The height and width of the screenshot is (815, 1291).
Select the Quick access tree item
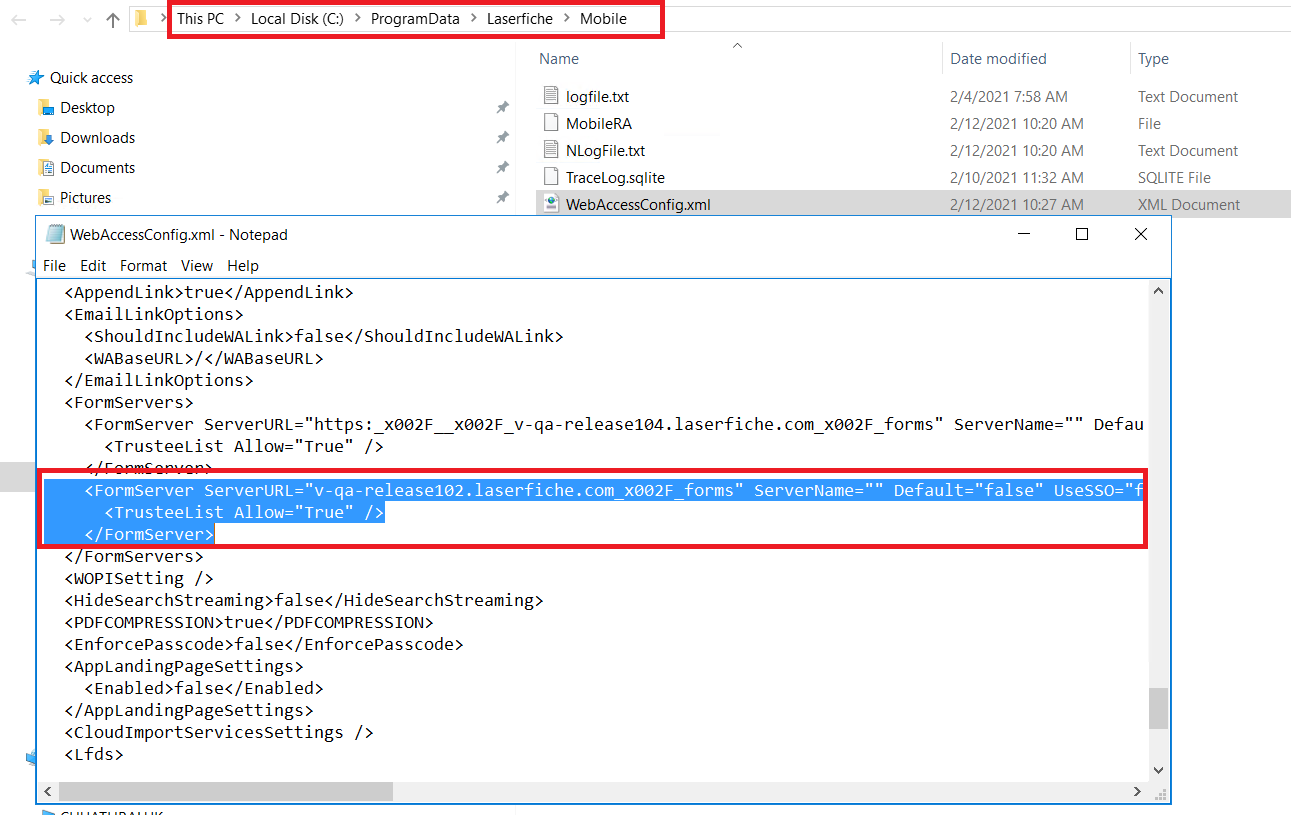click(91, 77)
